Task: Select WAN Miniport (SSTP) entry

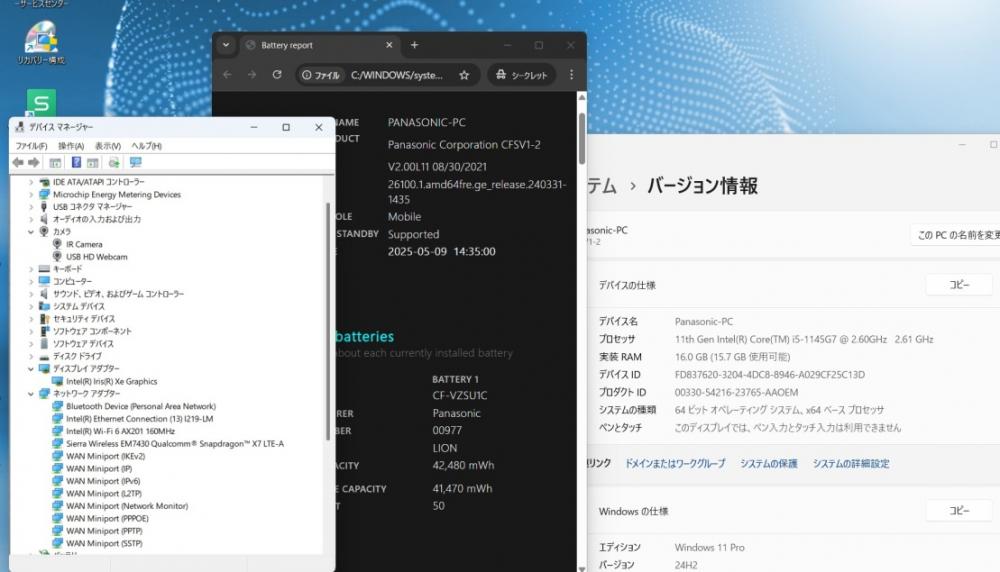Action: pos(104,543)
